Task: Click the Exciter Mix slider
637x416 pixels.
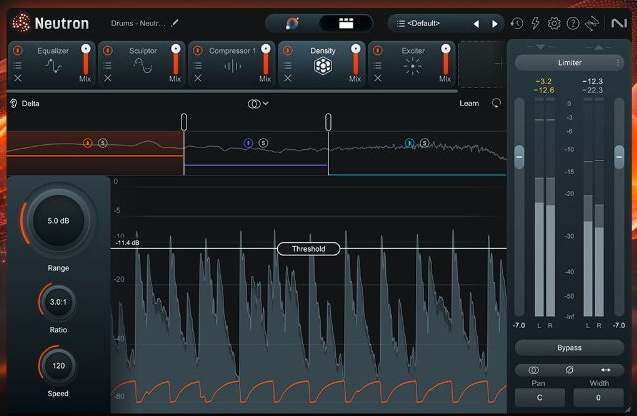Action: click(446, 59)
